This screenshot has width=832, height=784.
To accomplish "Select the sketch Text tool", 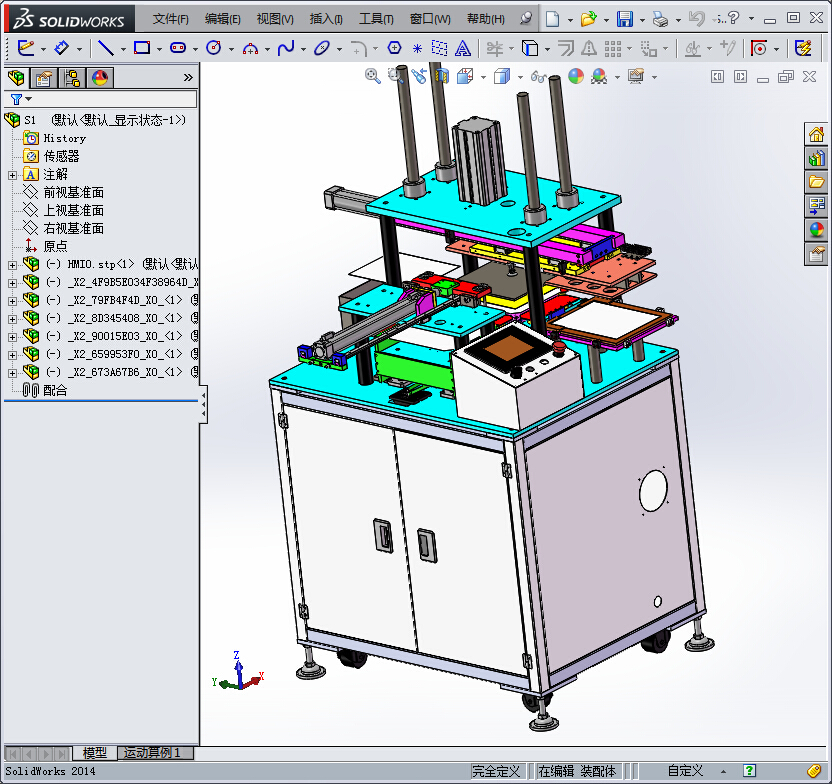I will pos(463,49).
